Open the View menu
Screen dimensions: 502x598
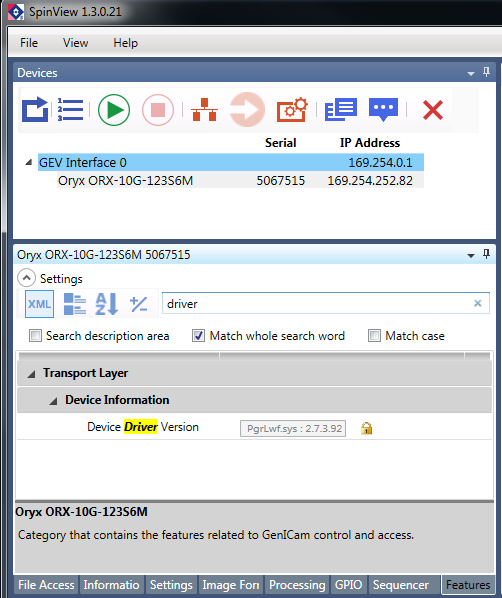click(76, 43)
